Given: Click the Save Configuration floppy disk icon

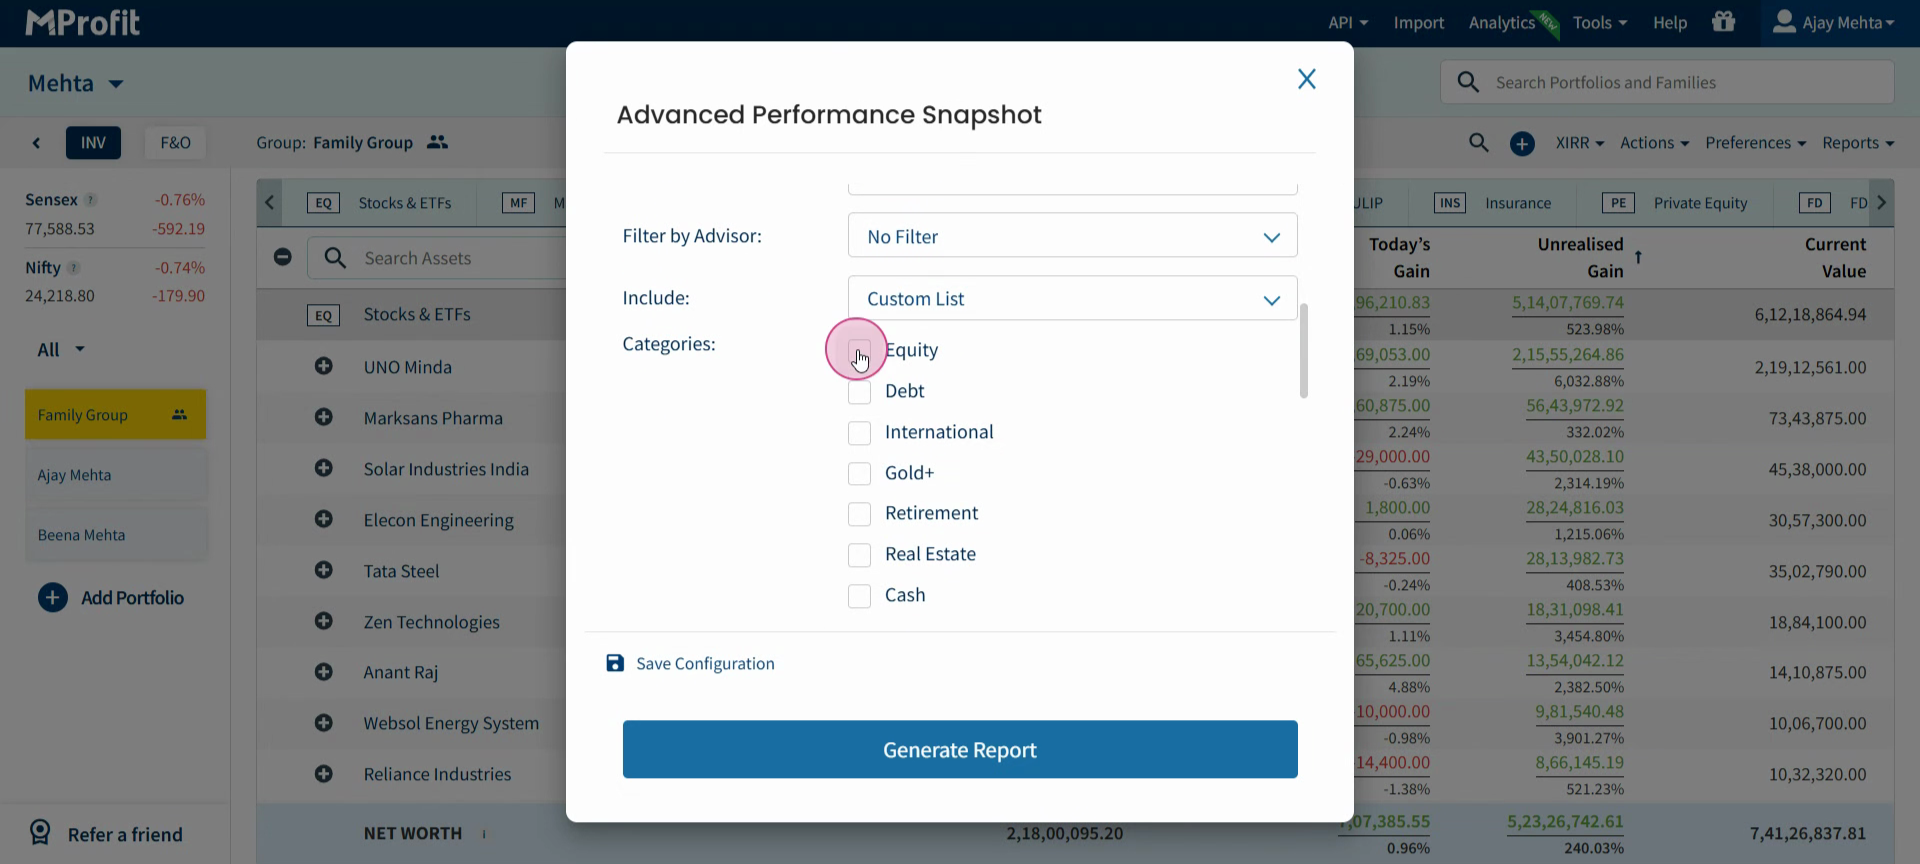Looking at the screenshot, I should [615, 663].
